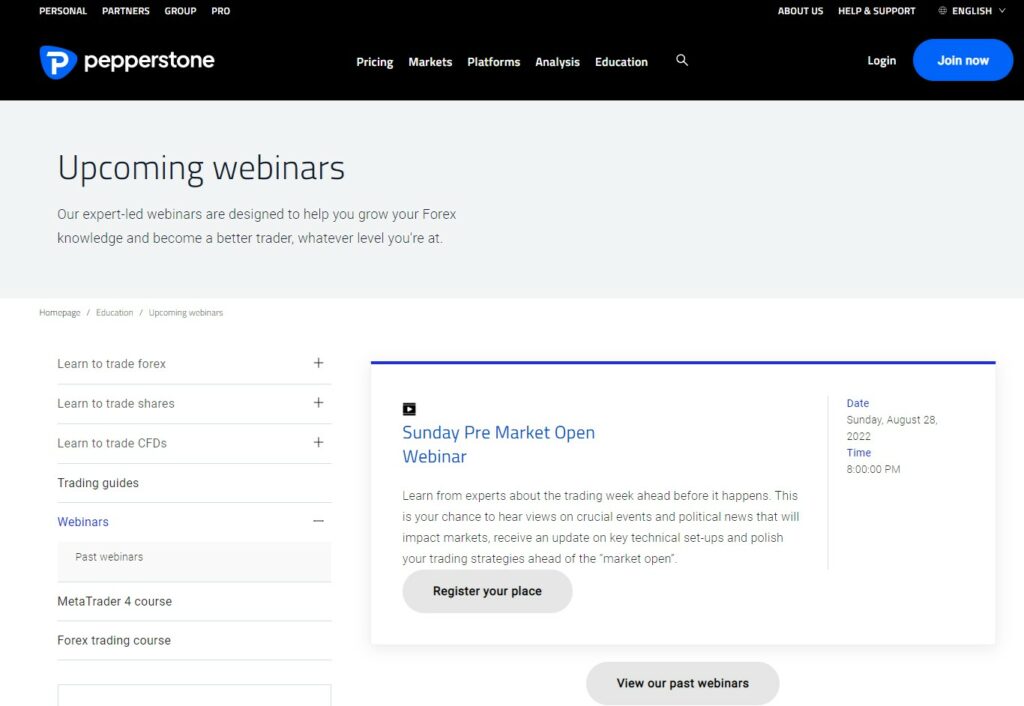Collapse the Webinars section

tap(318, 521)
